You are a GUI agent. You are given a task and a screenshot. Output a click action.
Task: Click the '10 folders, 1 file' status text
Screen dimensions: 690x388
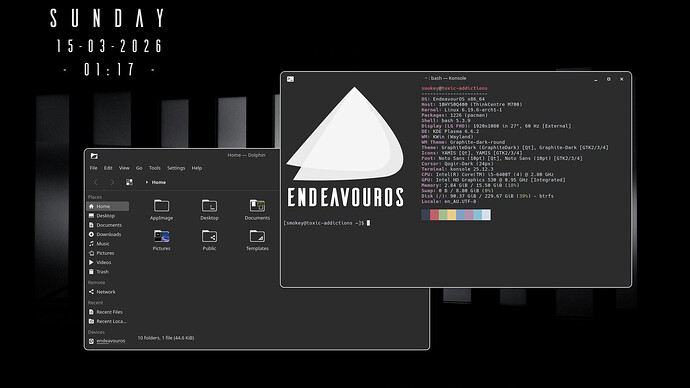coord(166,338)
